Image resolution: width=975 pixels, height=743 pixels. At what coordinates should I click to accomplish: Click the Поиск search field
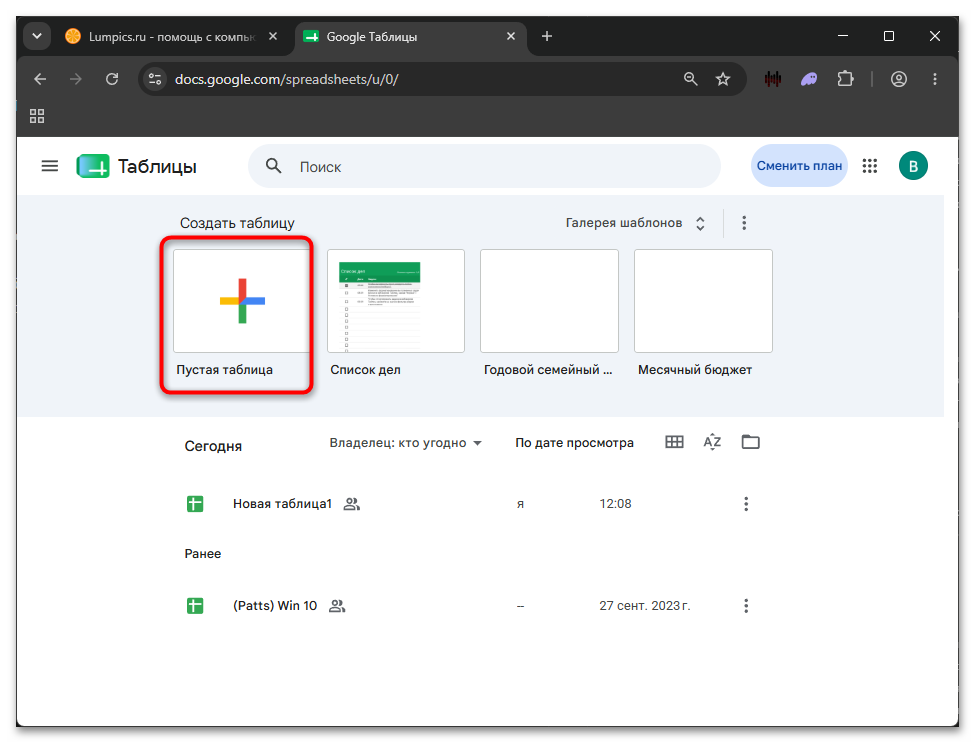[x=484, y=167]
